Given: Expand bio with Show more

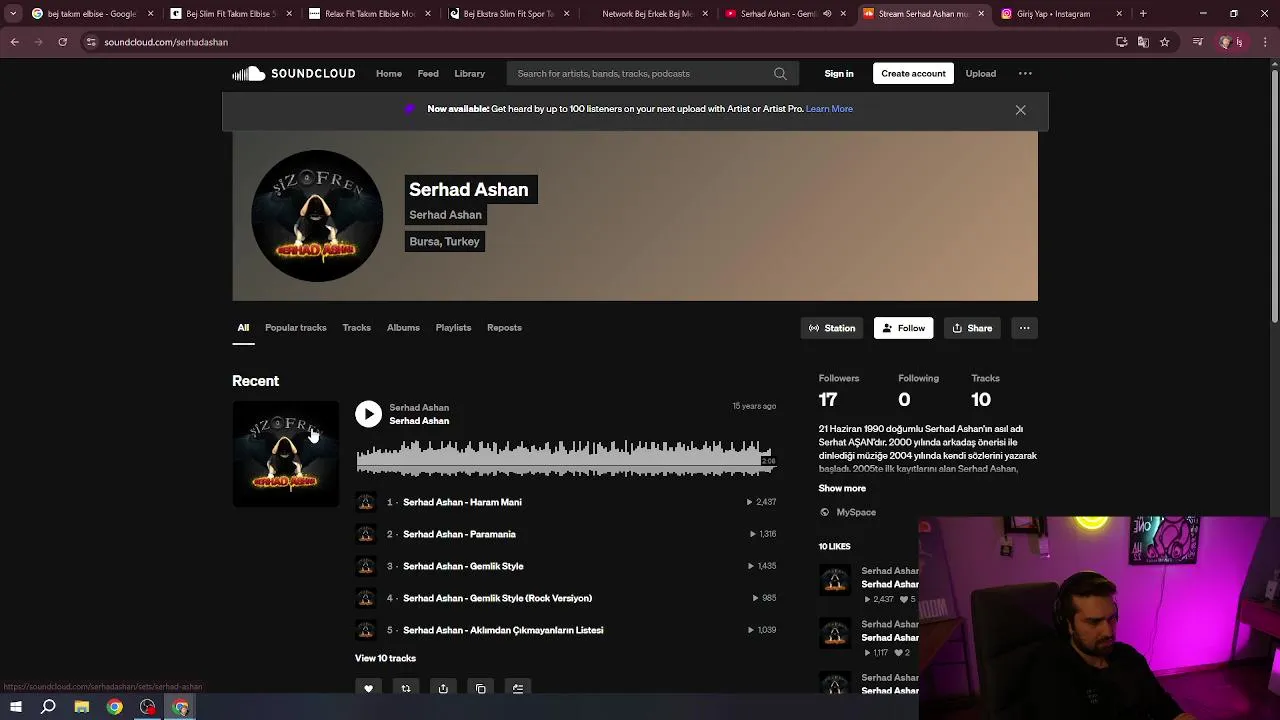Looking at the screenshot, I should tap(842, 488).
